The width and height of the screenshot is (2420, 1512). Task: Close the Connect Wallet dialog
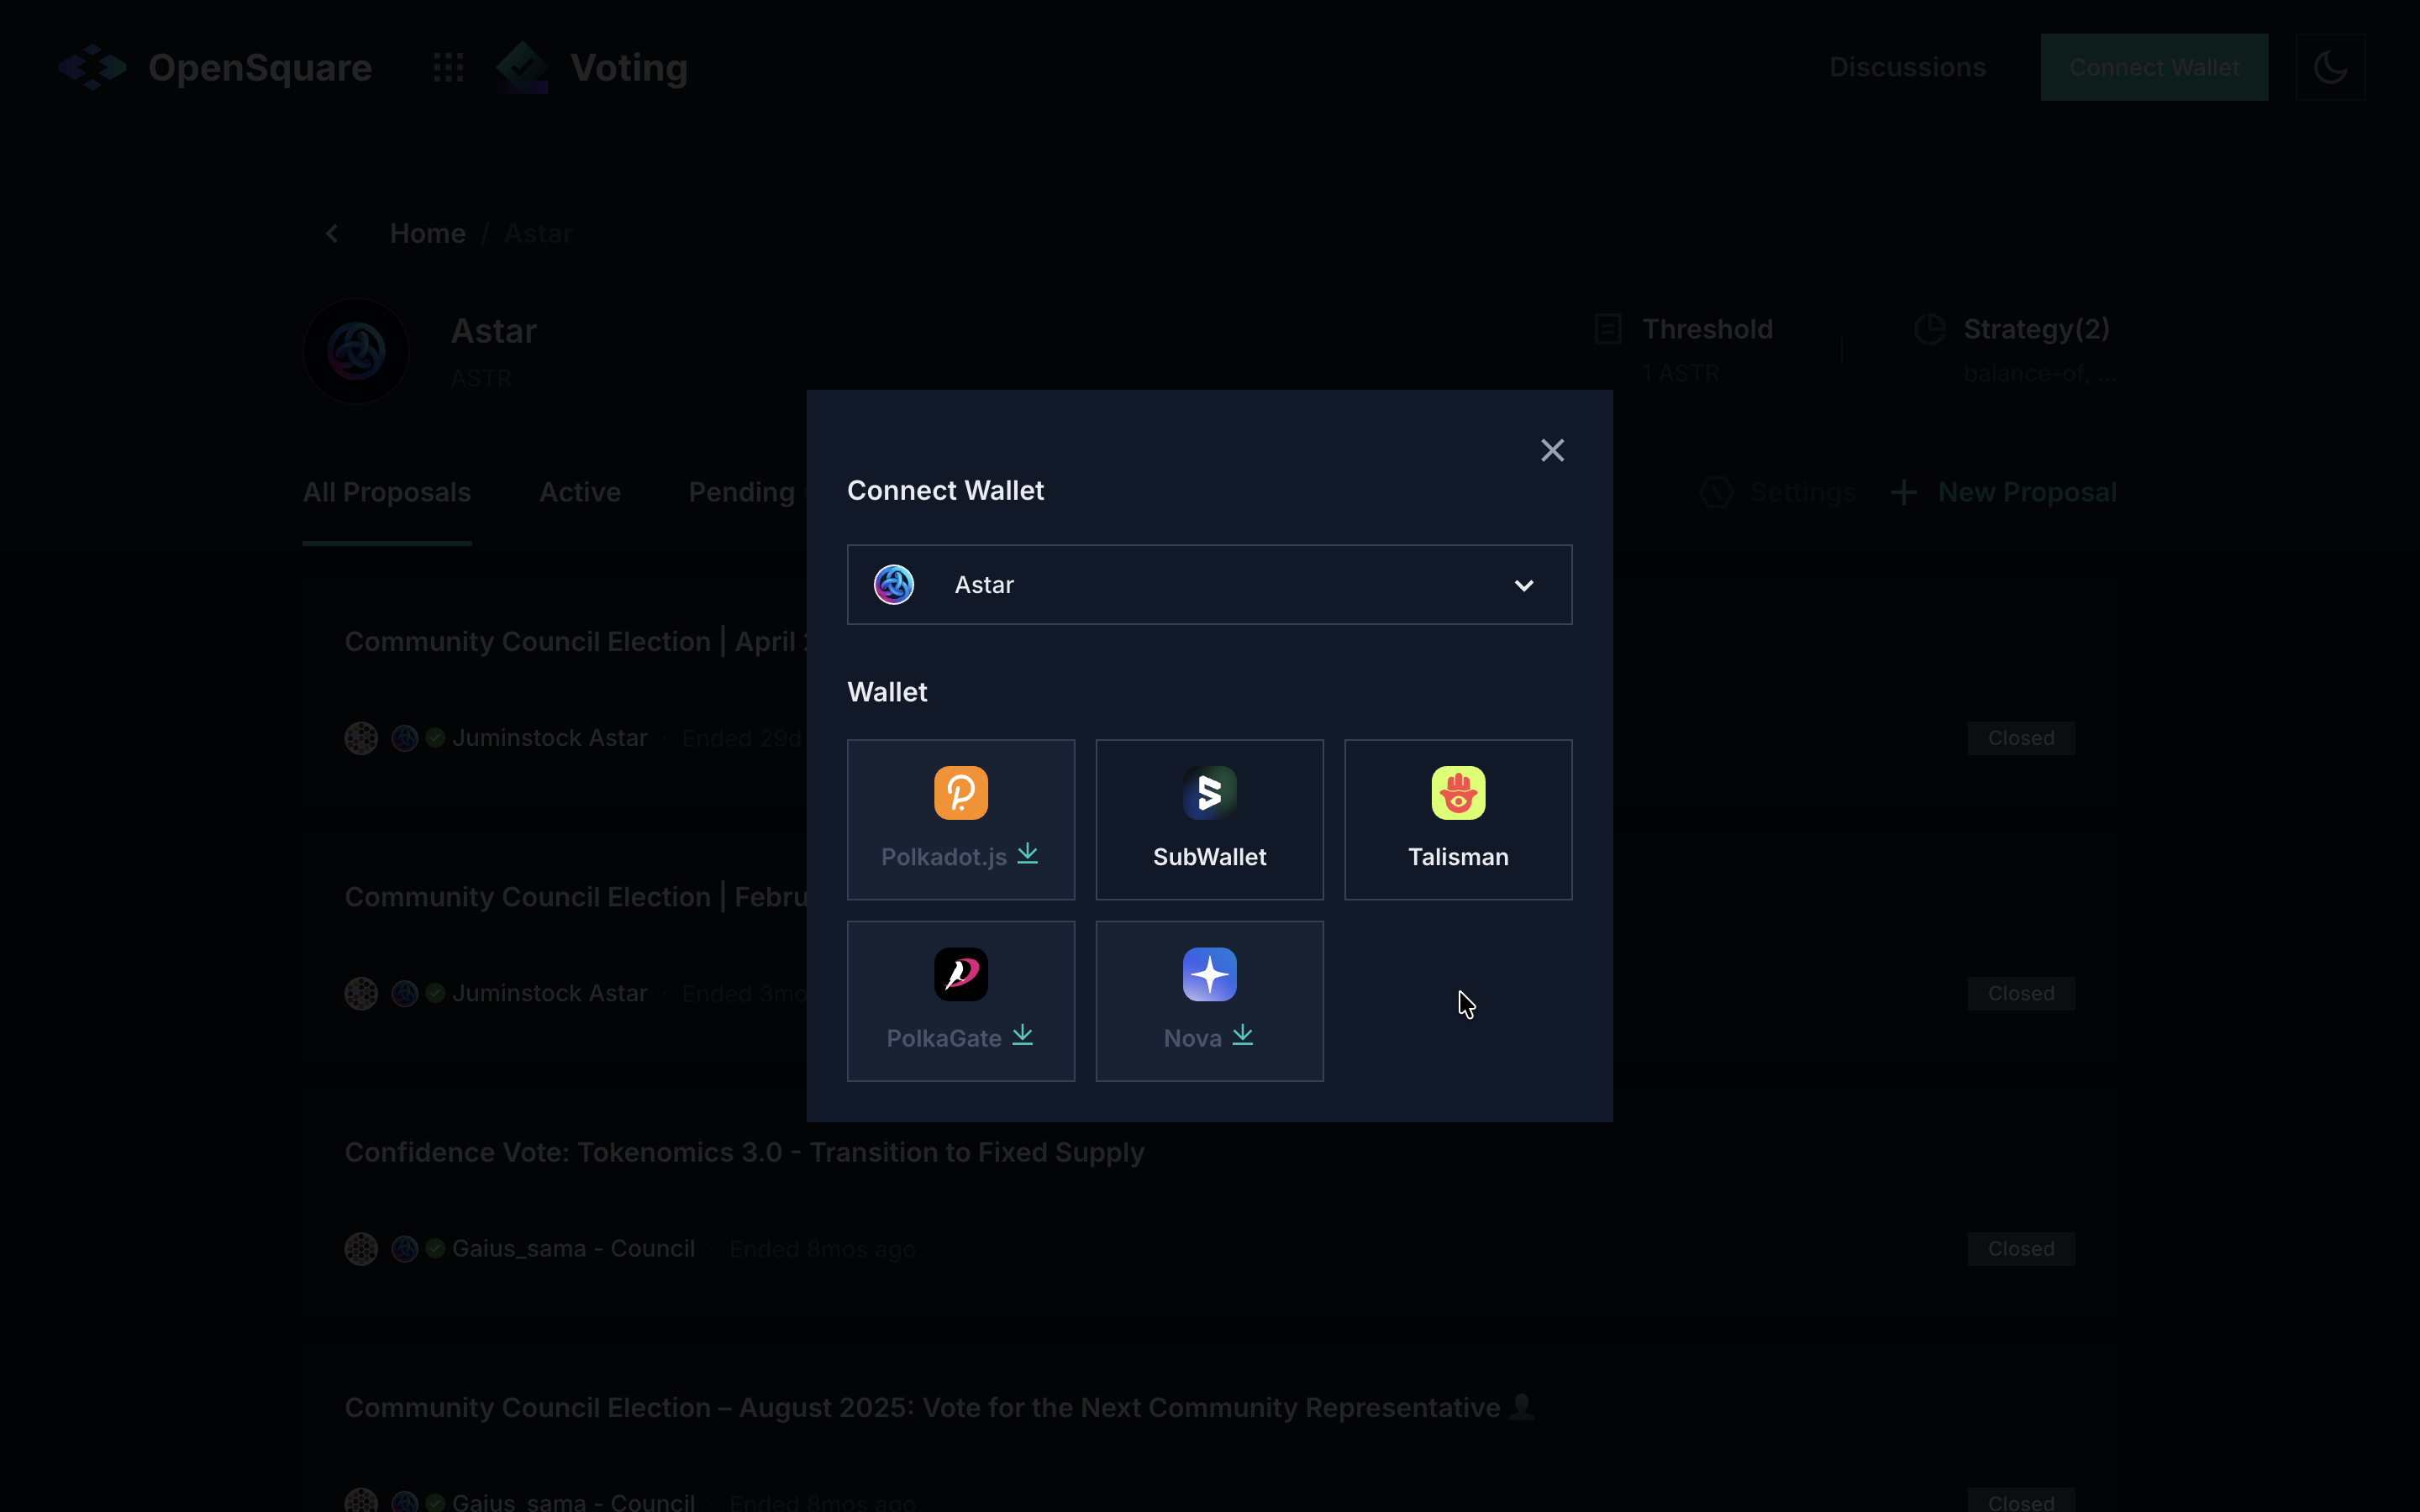(x=1552, y=450)
